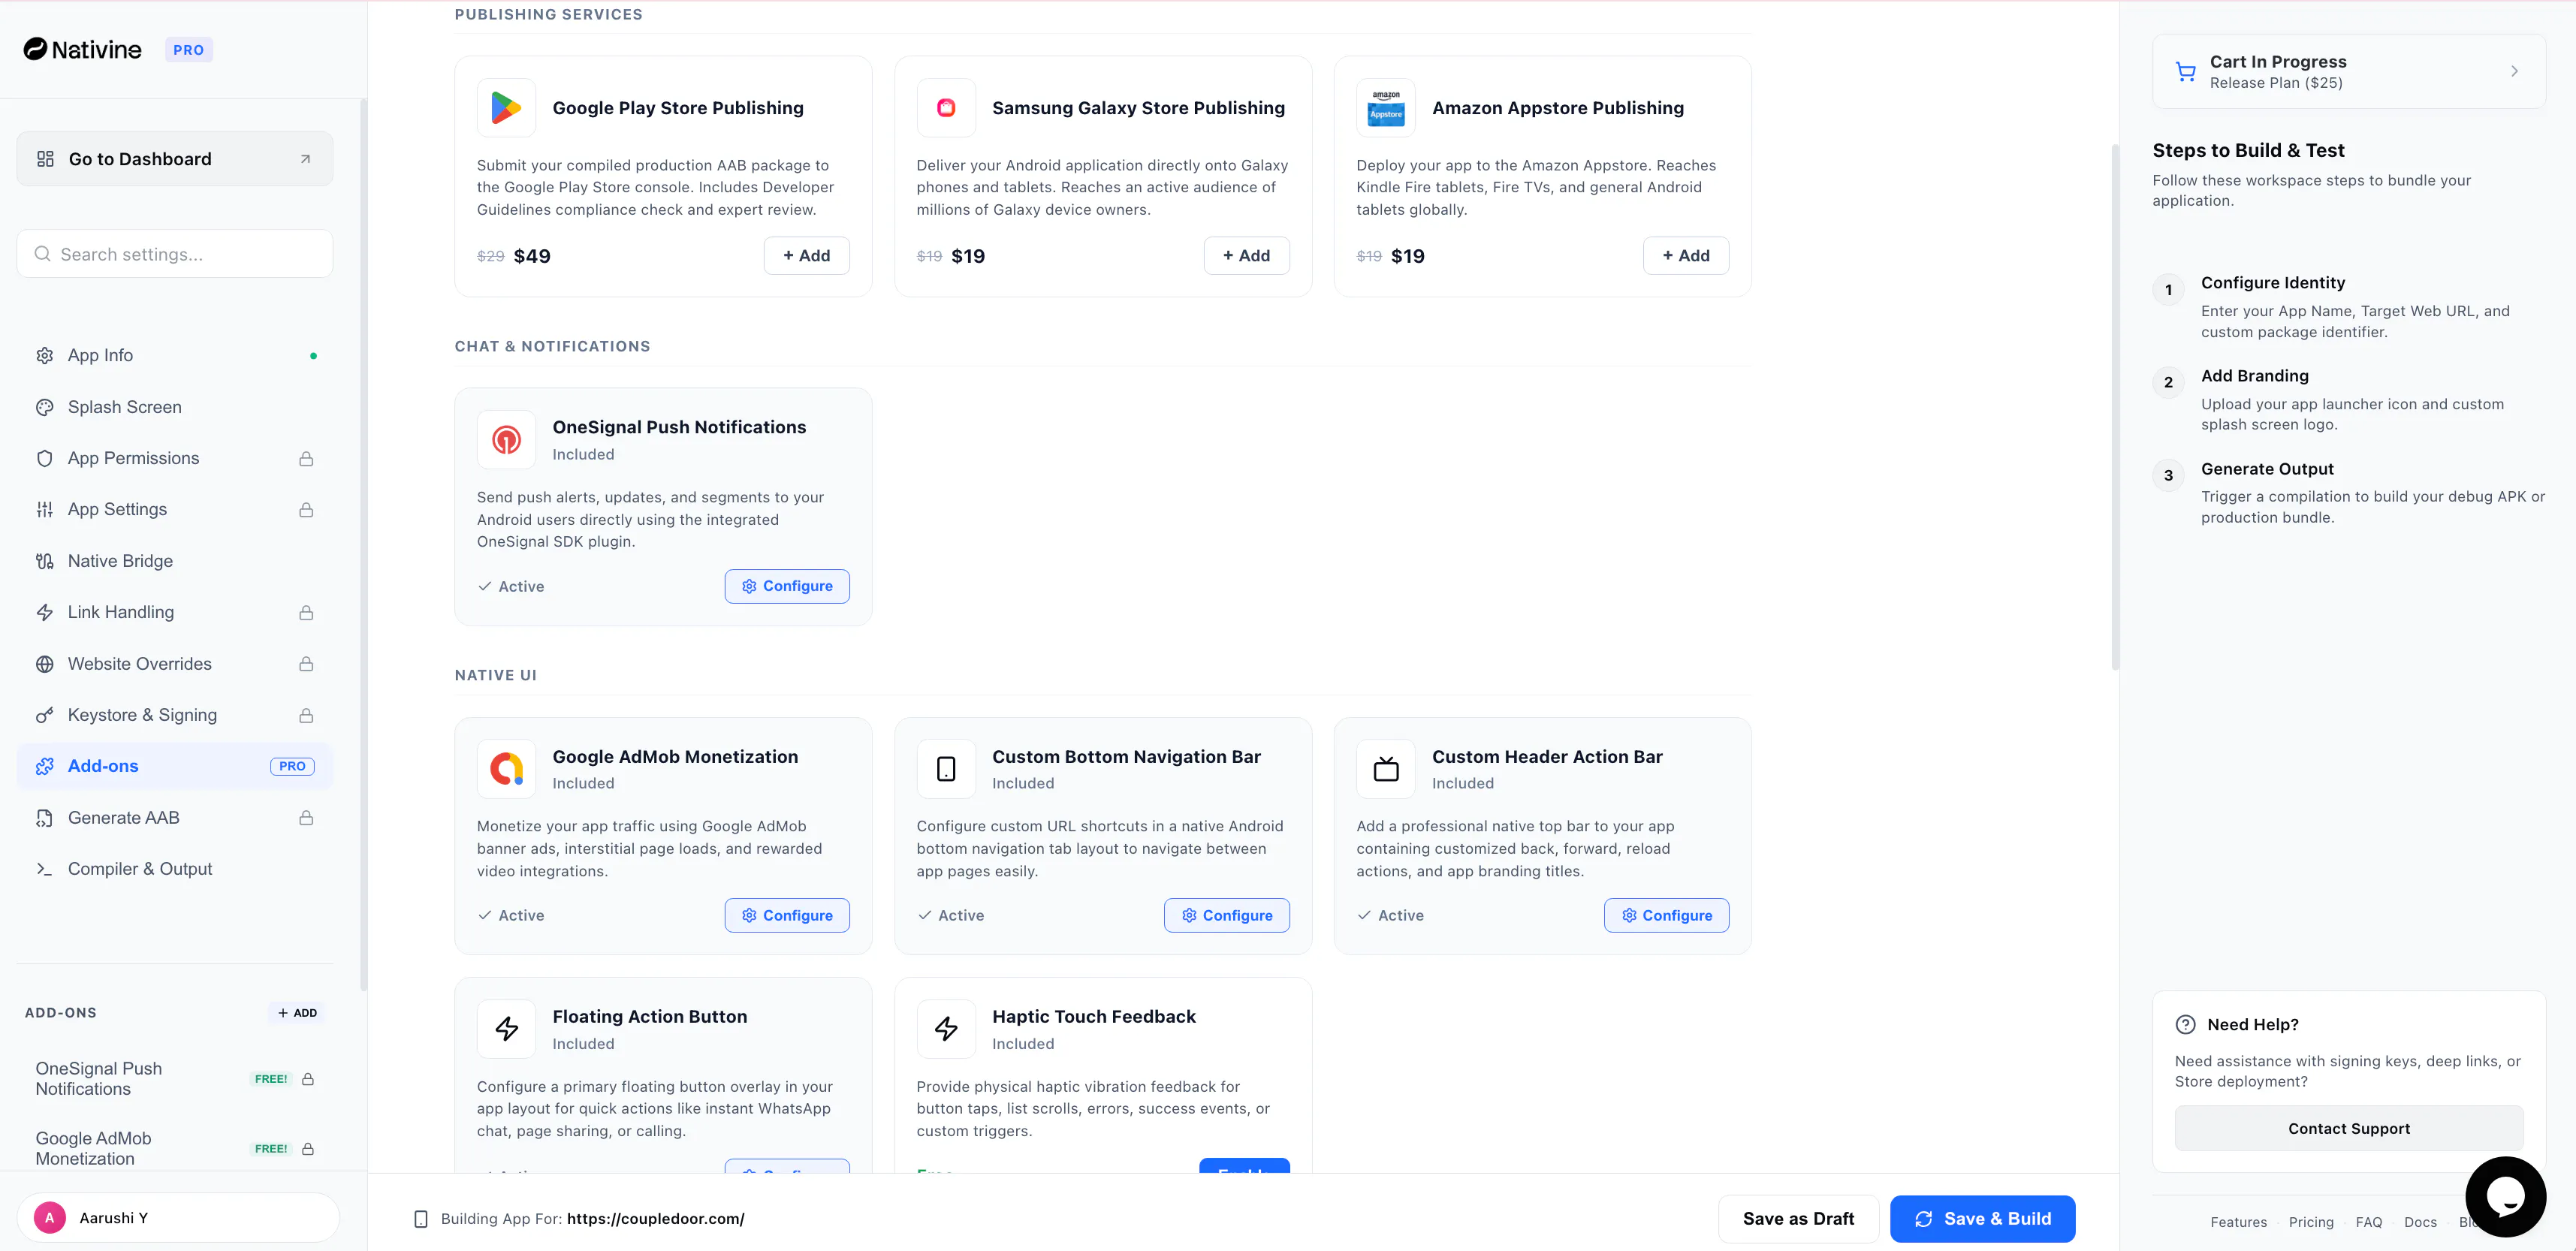Add Google Play Store Publishing
2576x1251 pixels.
click(x=806, y=256)
